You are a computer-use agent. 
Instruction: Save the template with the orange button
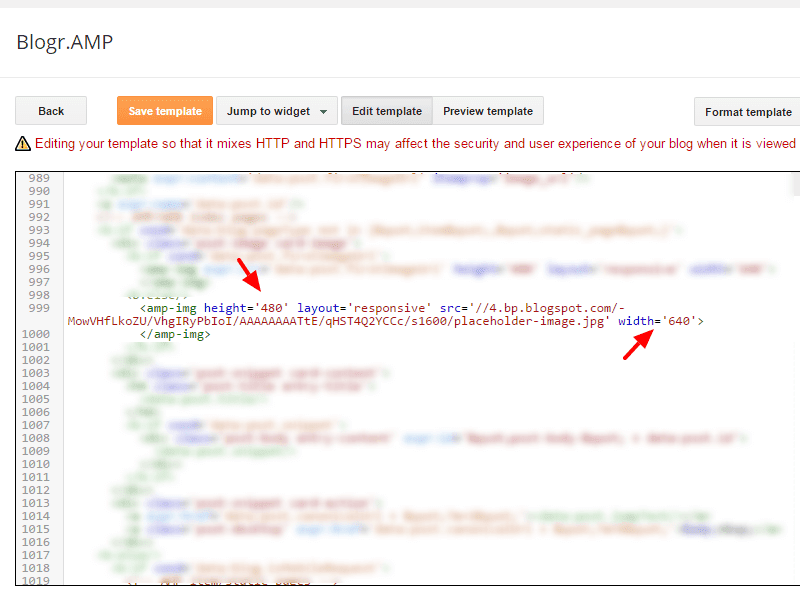click(x=165, y=111)
